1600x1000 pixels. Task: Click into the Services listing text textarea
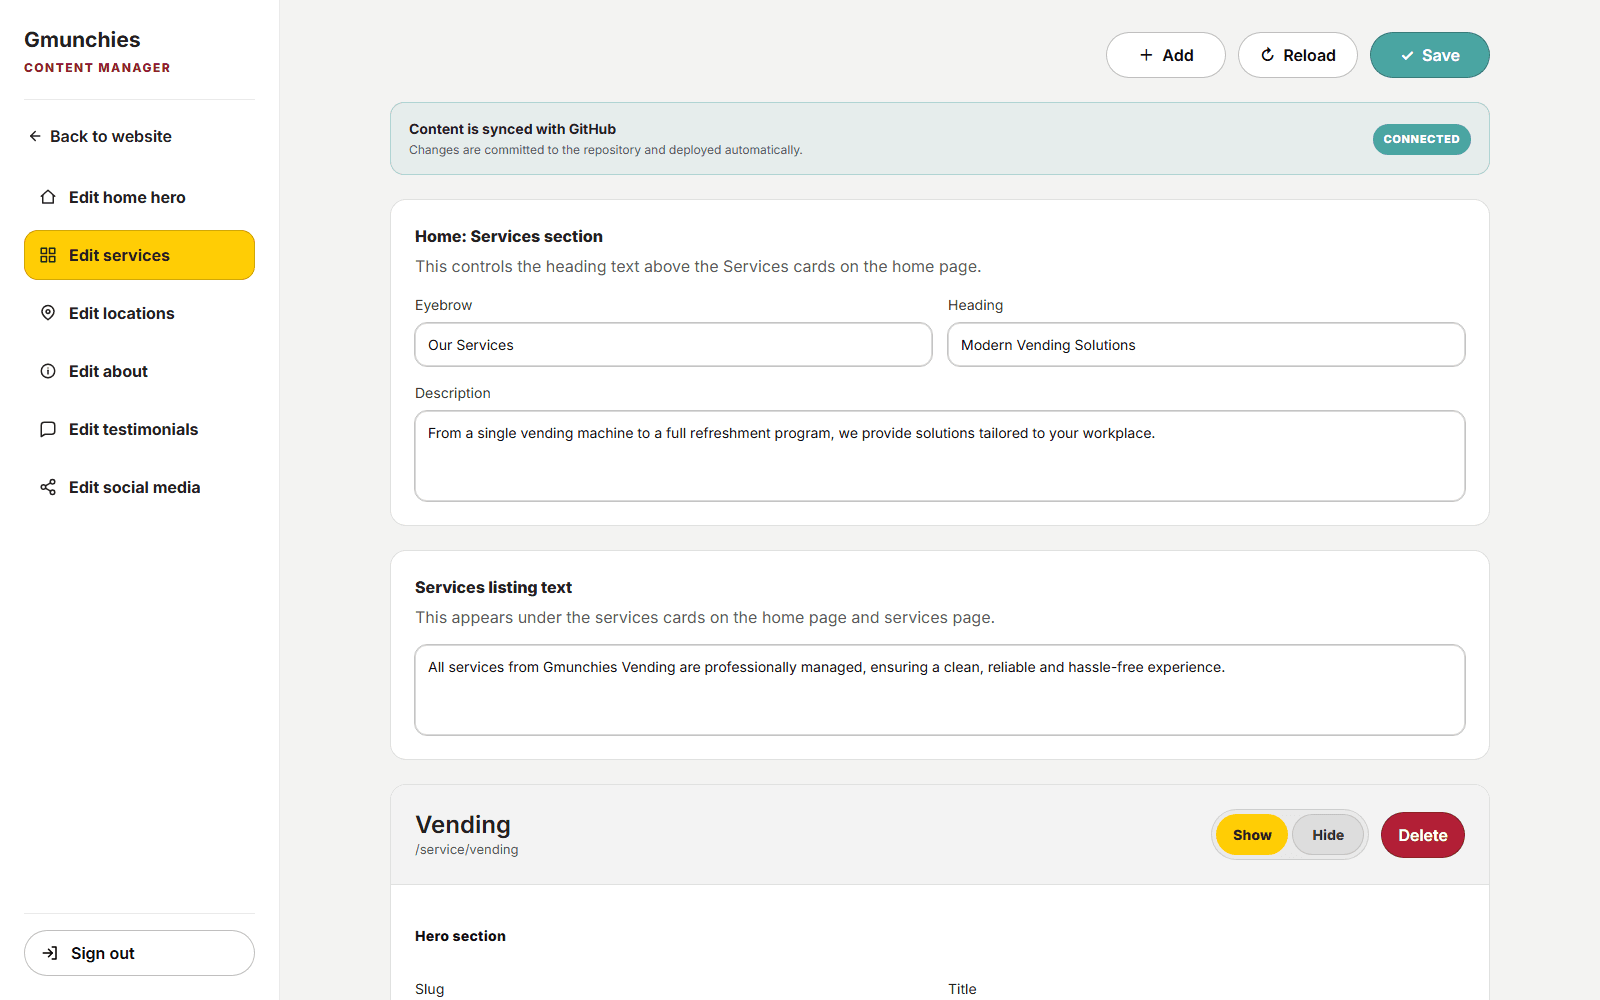940,690
